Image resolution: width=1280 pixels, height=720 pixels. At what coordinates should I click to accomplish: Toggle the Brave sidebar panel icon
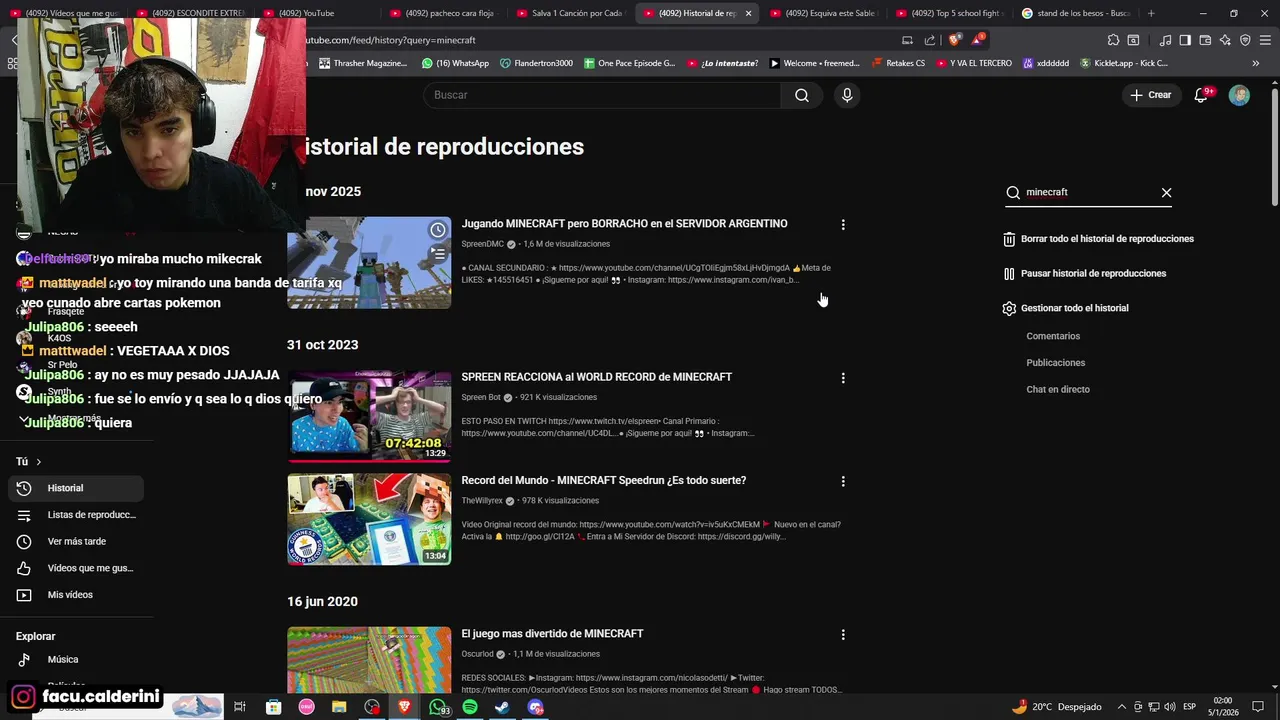pos(1185,40)
